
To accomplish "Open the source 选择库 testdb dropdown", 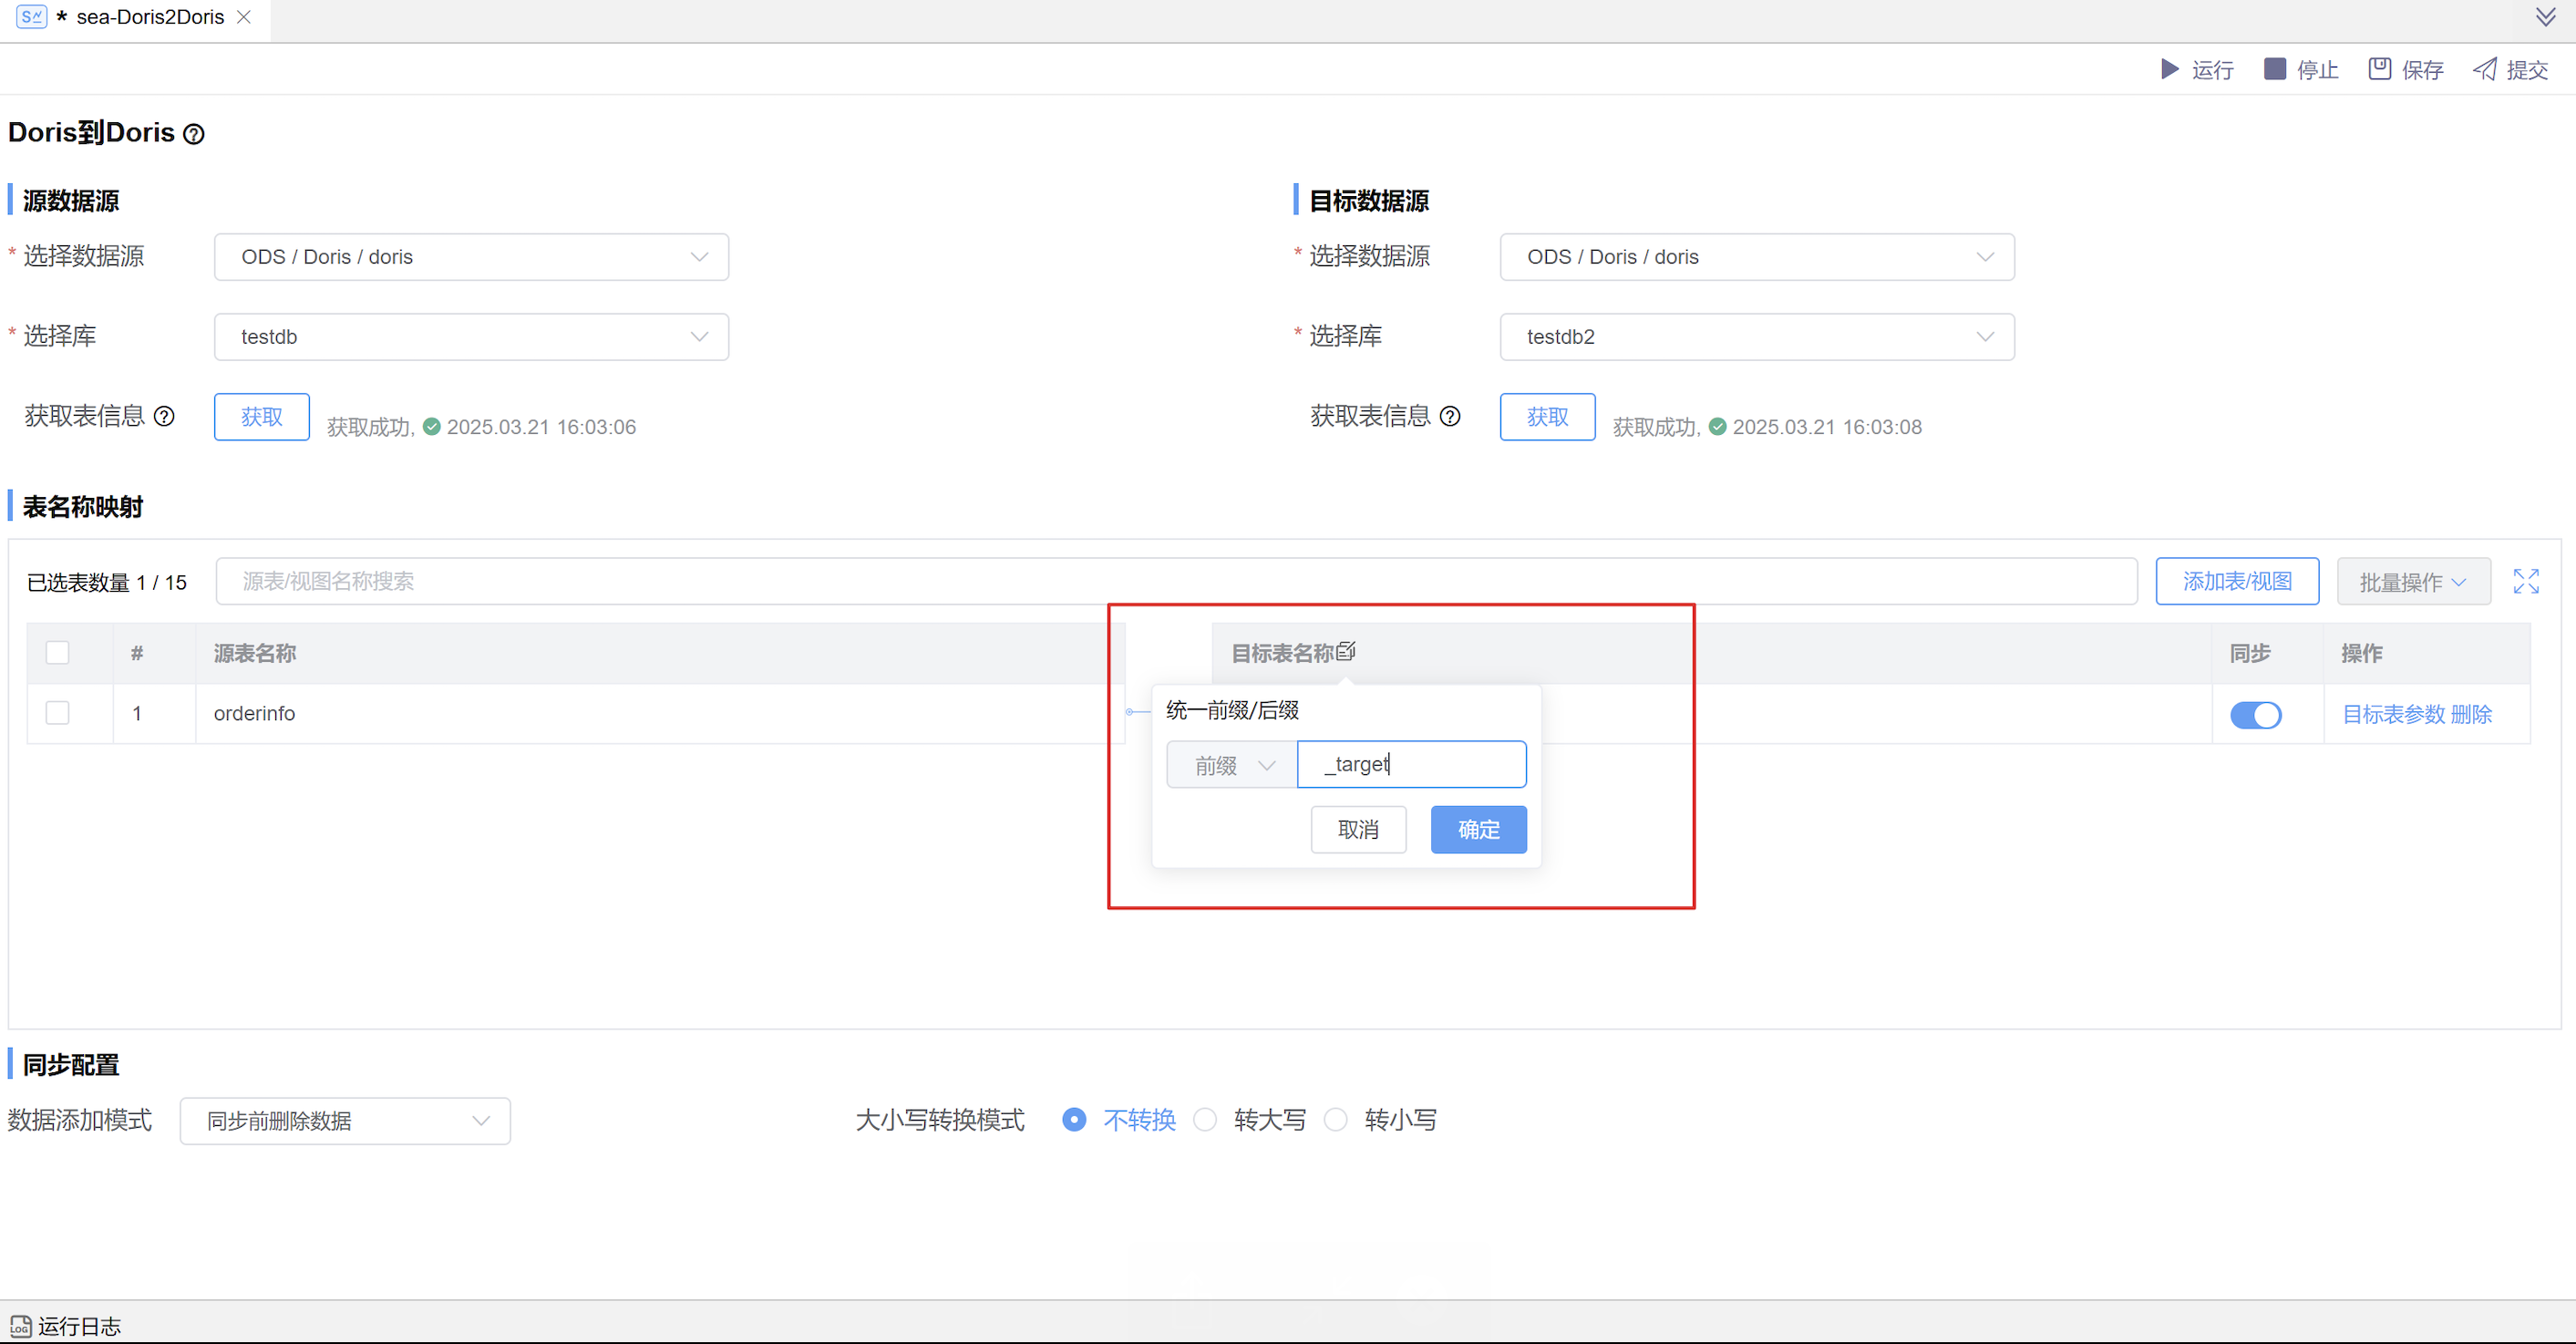I will click(471, 337).
